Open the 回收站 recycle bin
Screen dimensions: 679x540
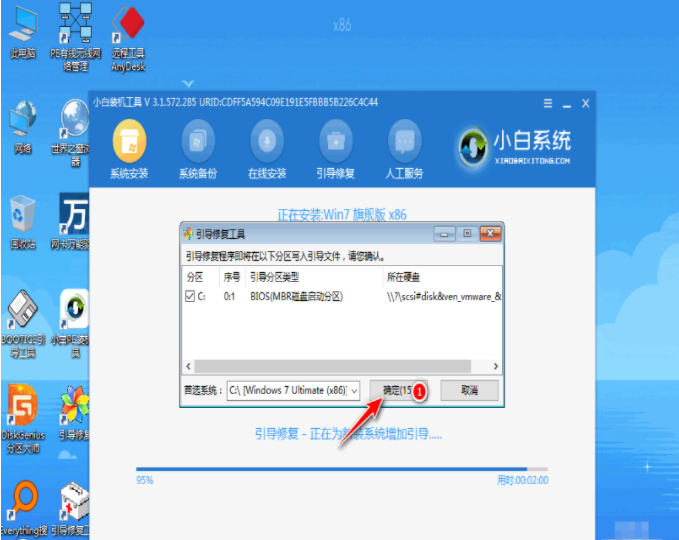point(23,222)
